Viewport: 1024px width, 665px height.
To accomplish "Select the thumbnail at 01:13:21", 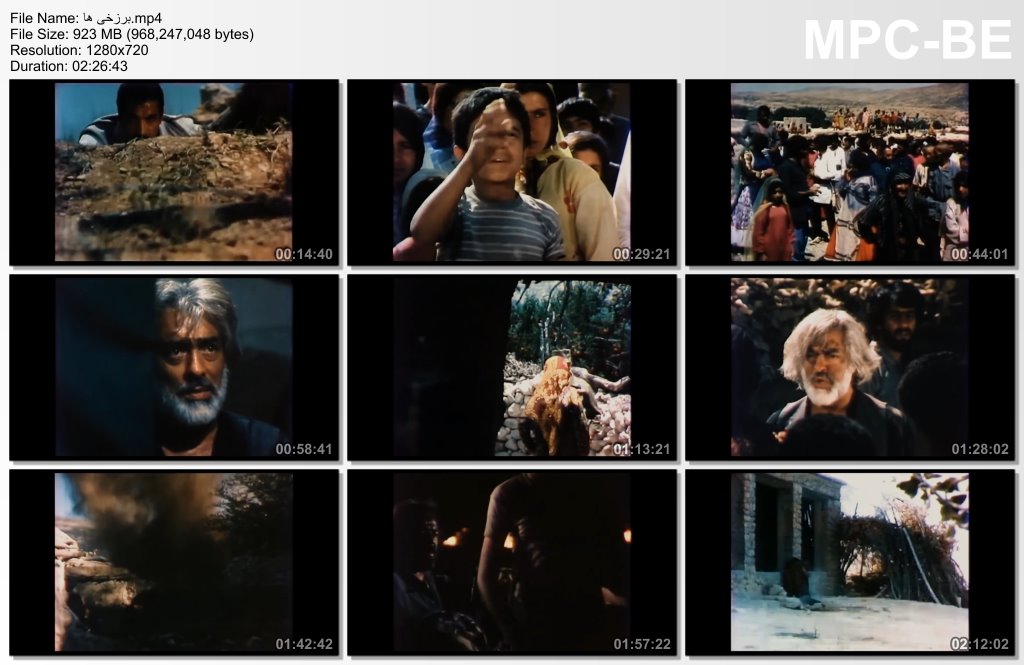I will tap(512, 367).
